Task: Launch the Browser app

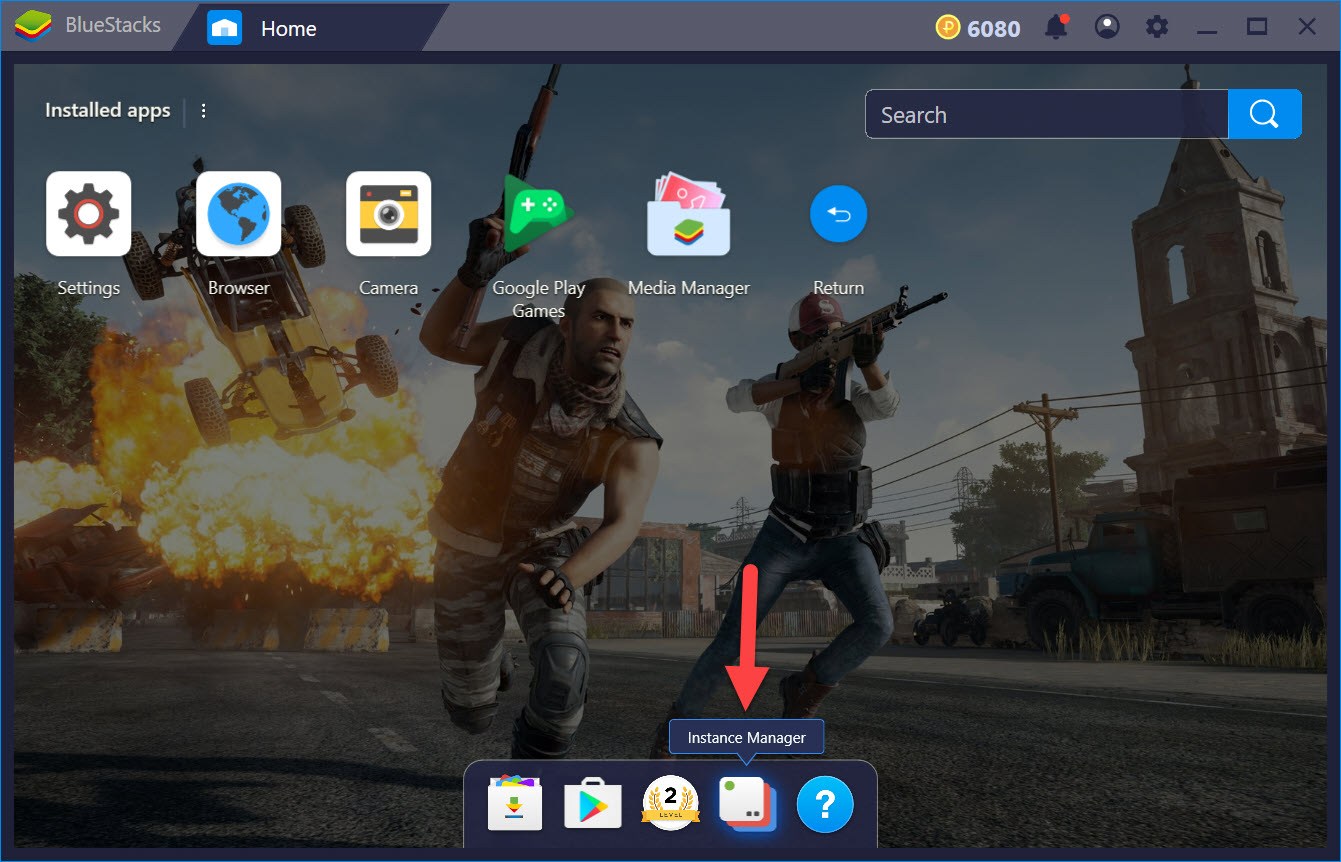Action: (238, 214)
